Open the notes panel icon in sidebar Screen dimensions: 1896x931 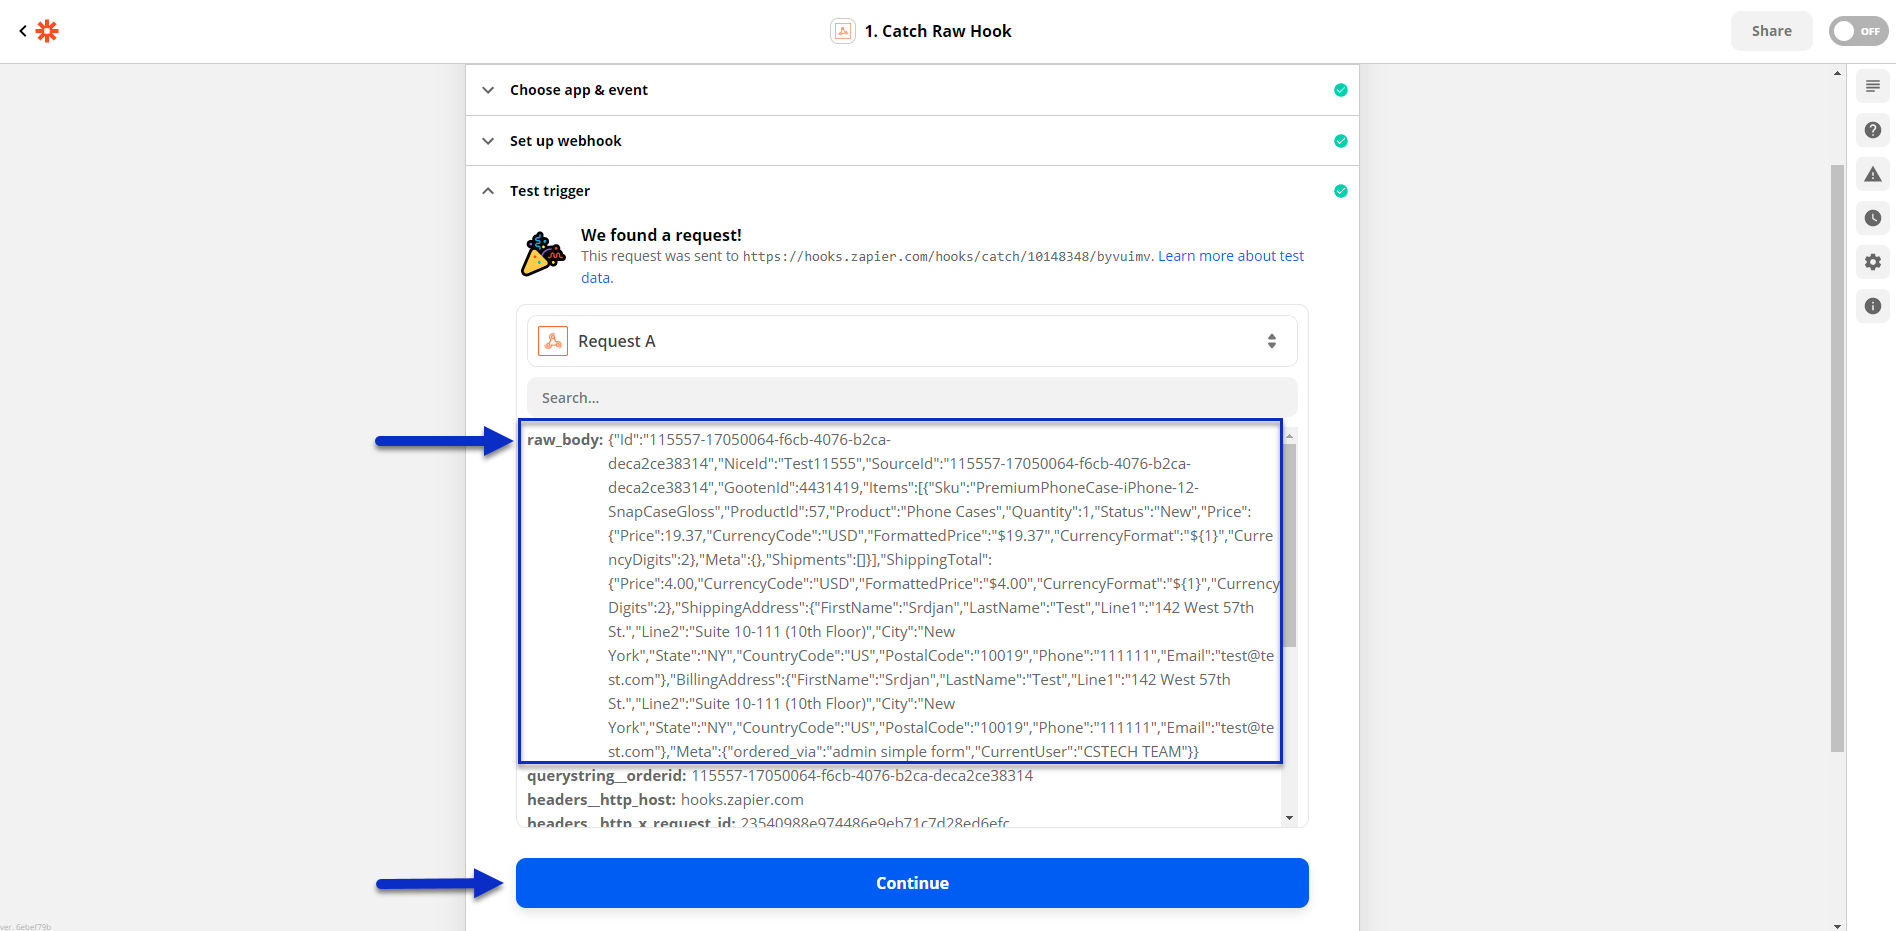[1873, 86]
